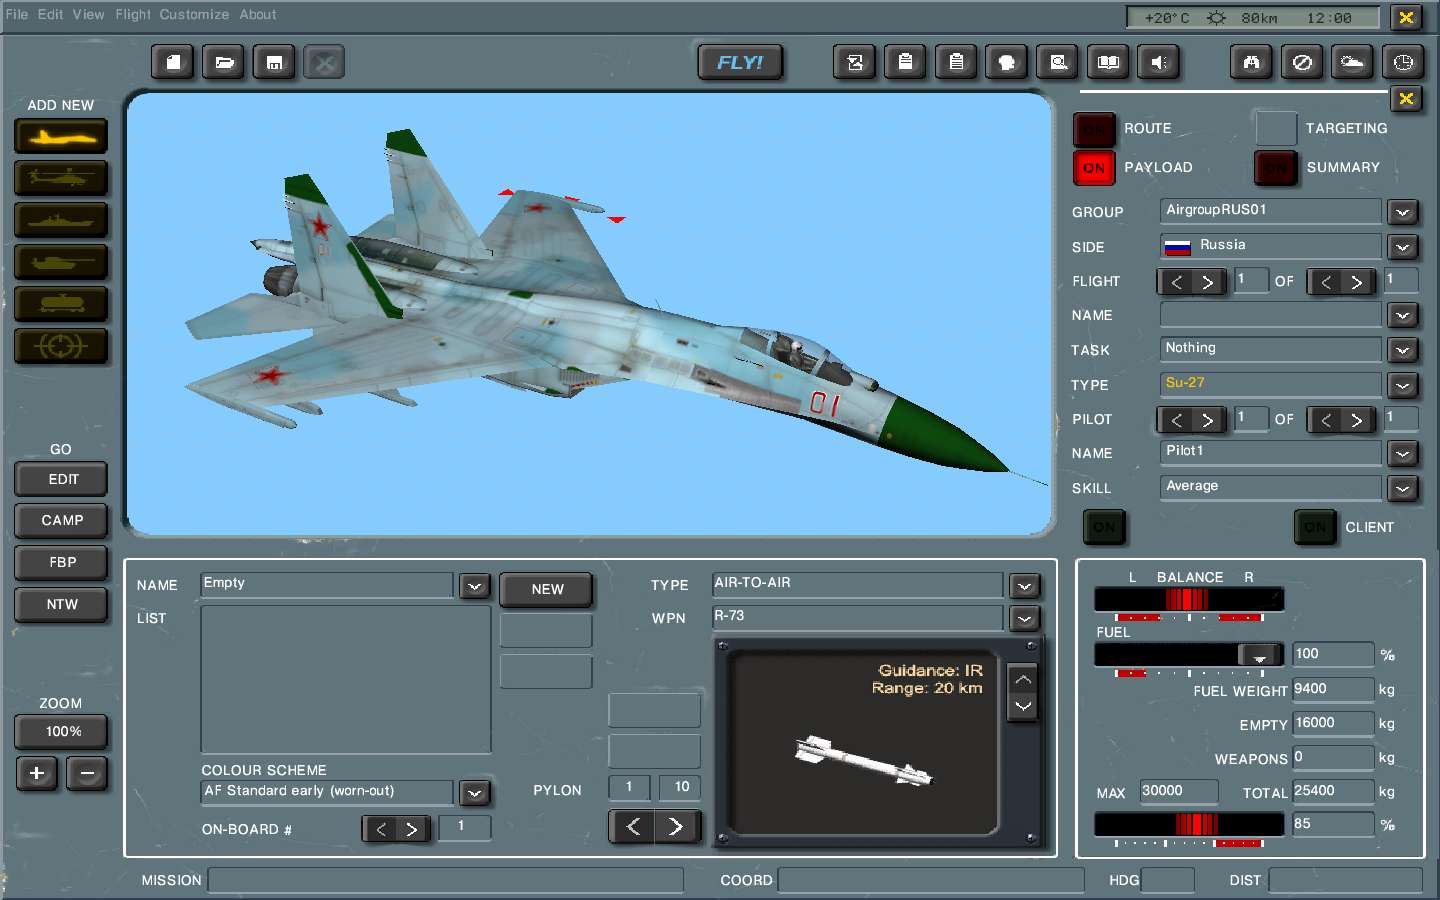The image size is (1440, 900).
Task: Open the clock time icon
Action: [1403, 62]
